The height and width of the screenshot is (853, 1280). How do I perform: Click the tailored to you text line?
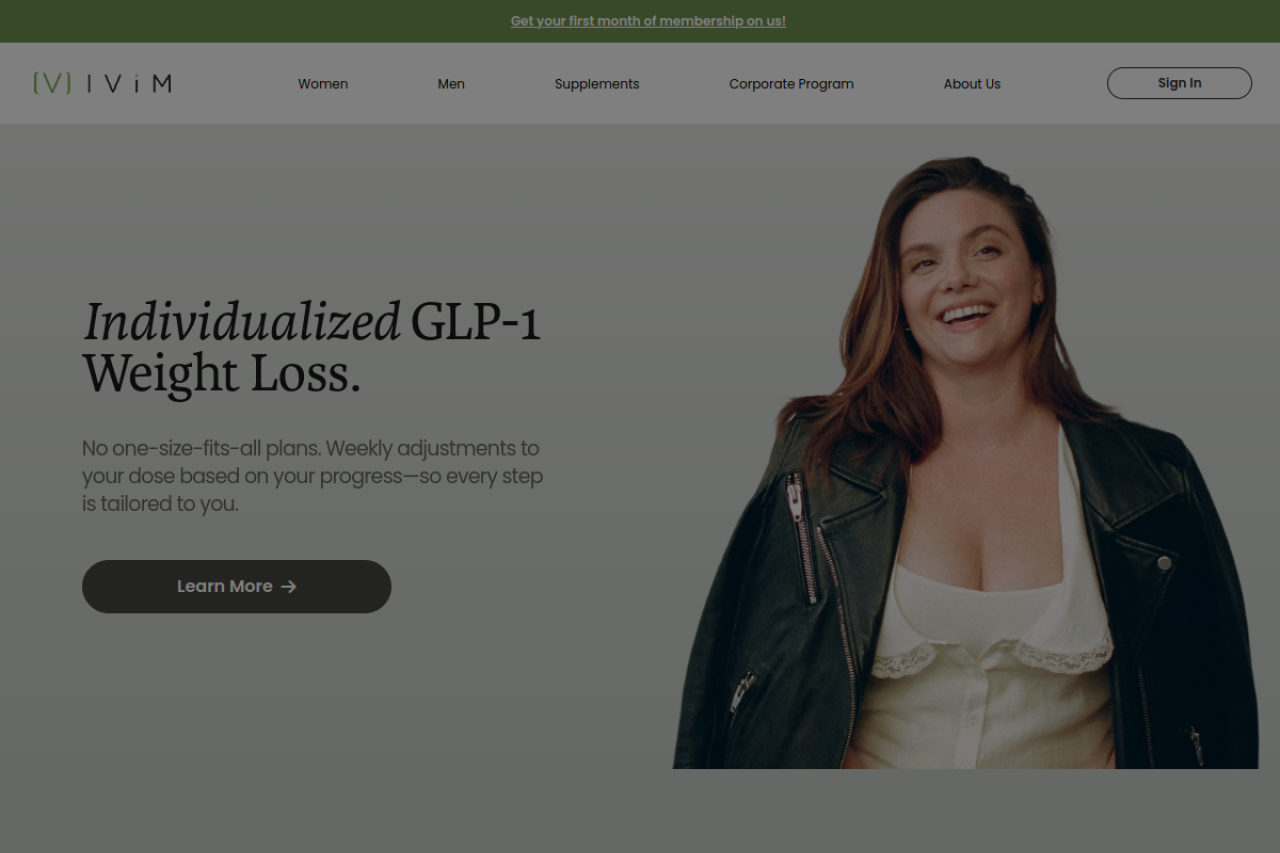tap(160, 504)
